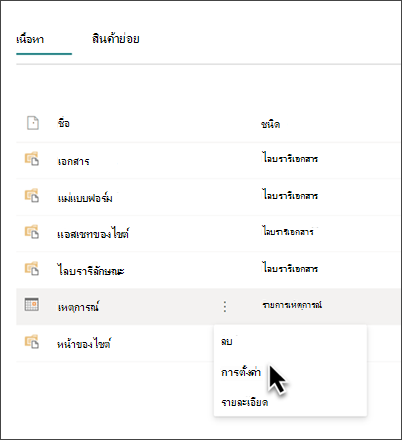
Task: Open the เอกสาร library link
Action: 74,162
